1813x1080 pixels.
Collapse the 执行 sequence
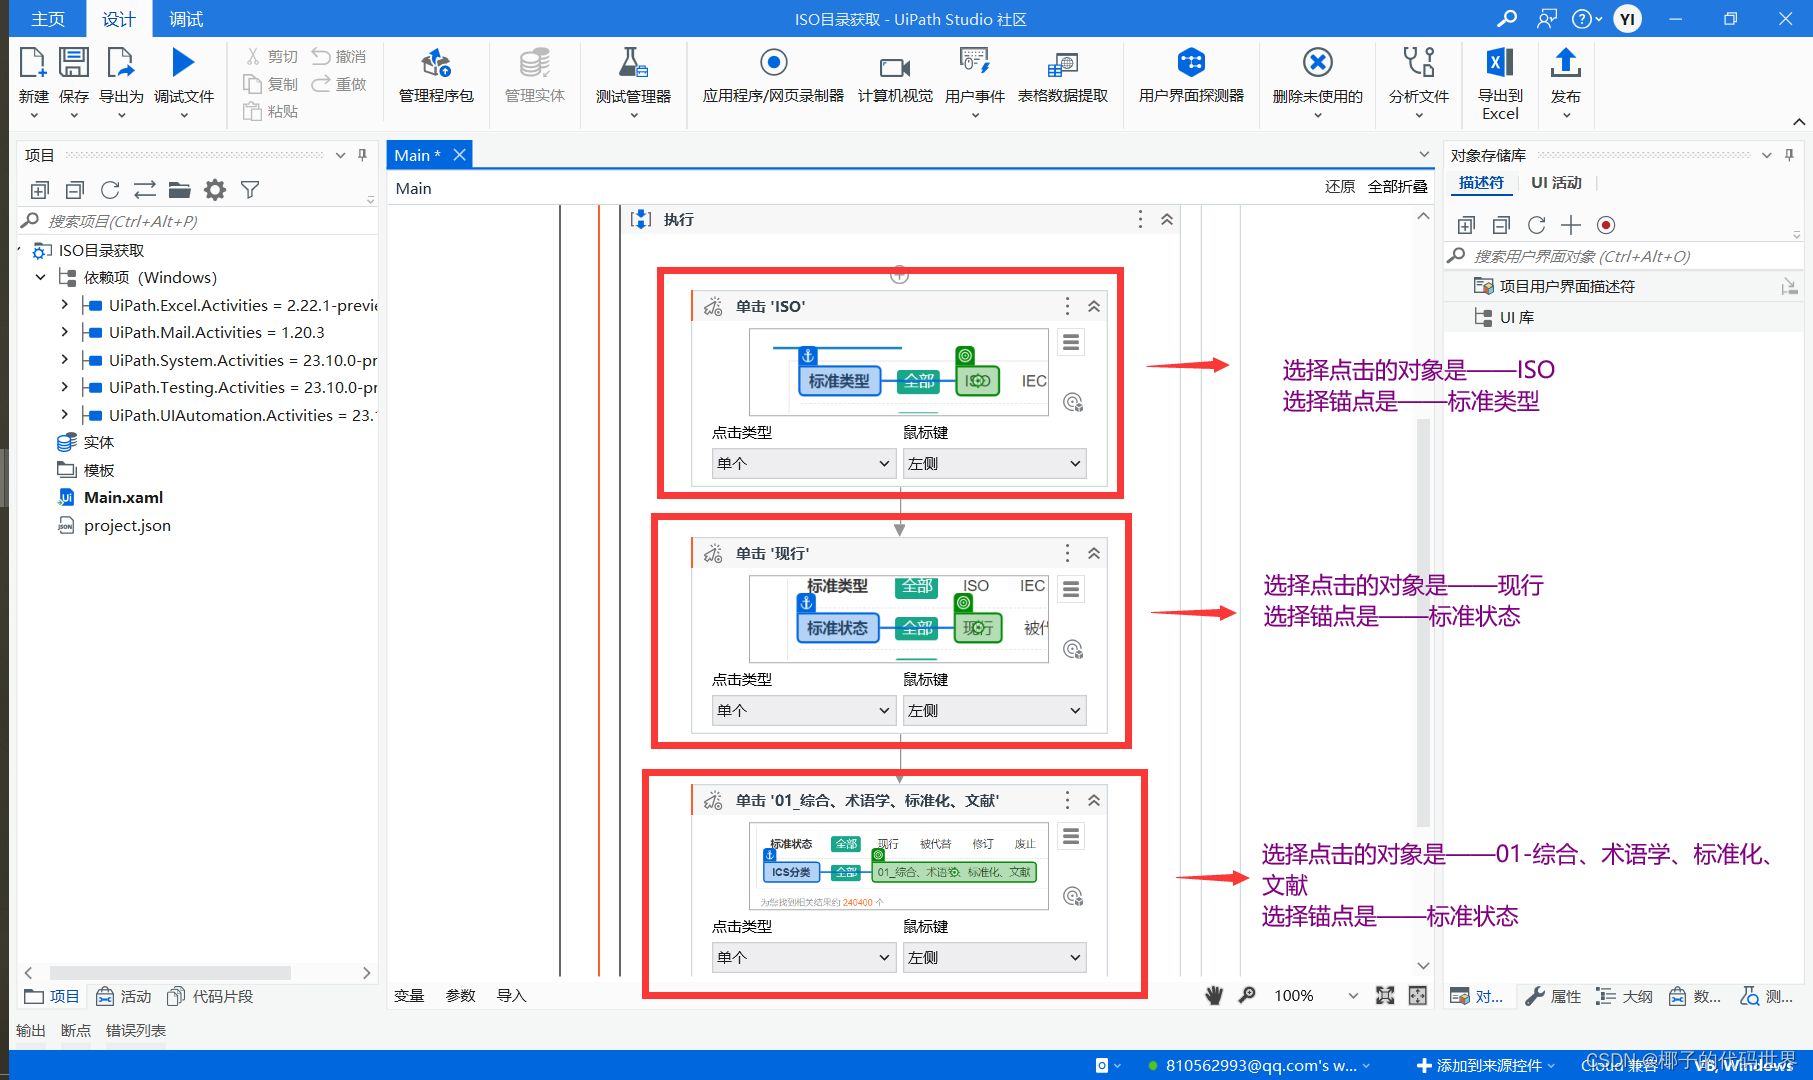pyautogui.click(x=1167, y=219)
